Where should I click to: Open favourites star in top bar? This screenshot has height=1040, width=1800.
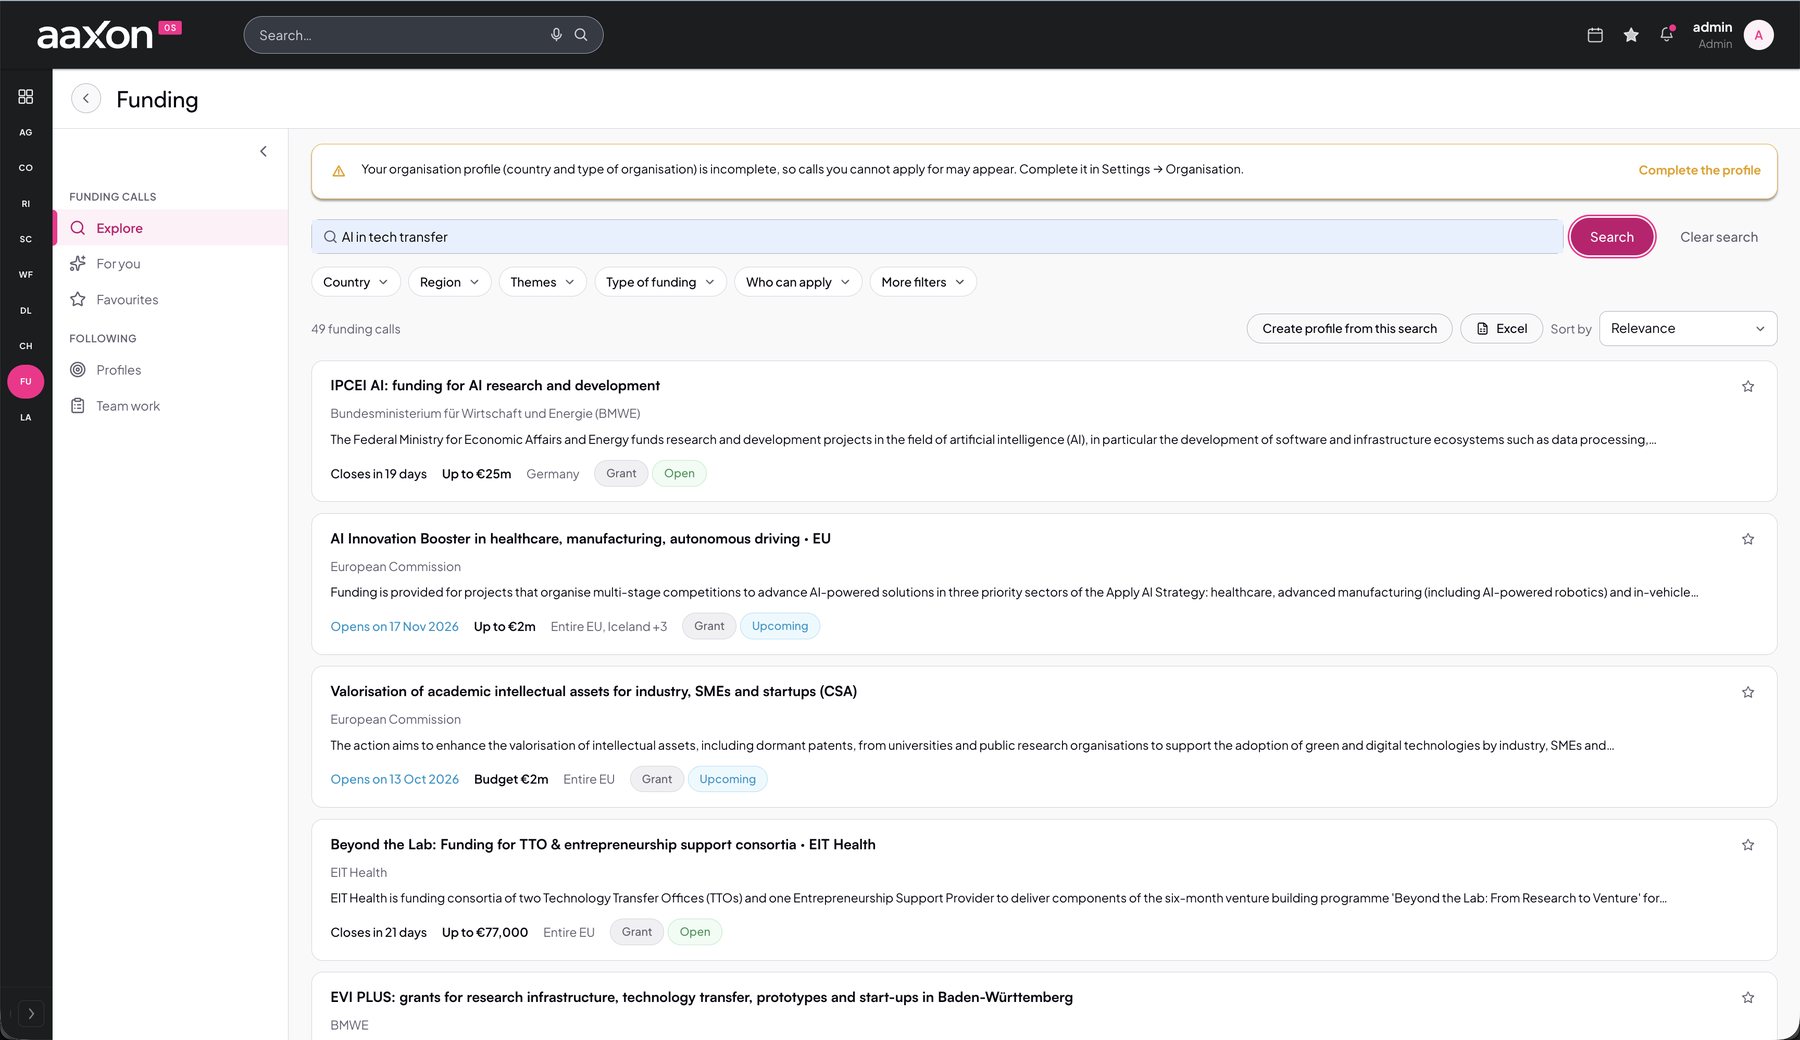tap(1631, 35)
